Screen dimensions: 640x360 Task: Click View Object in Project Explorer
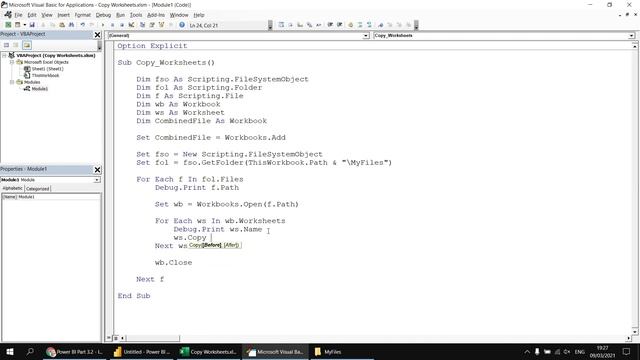coord(16,45)
